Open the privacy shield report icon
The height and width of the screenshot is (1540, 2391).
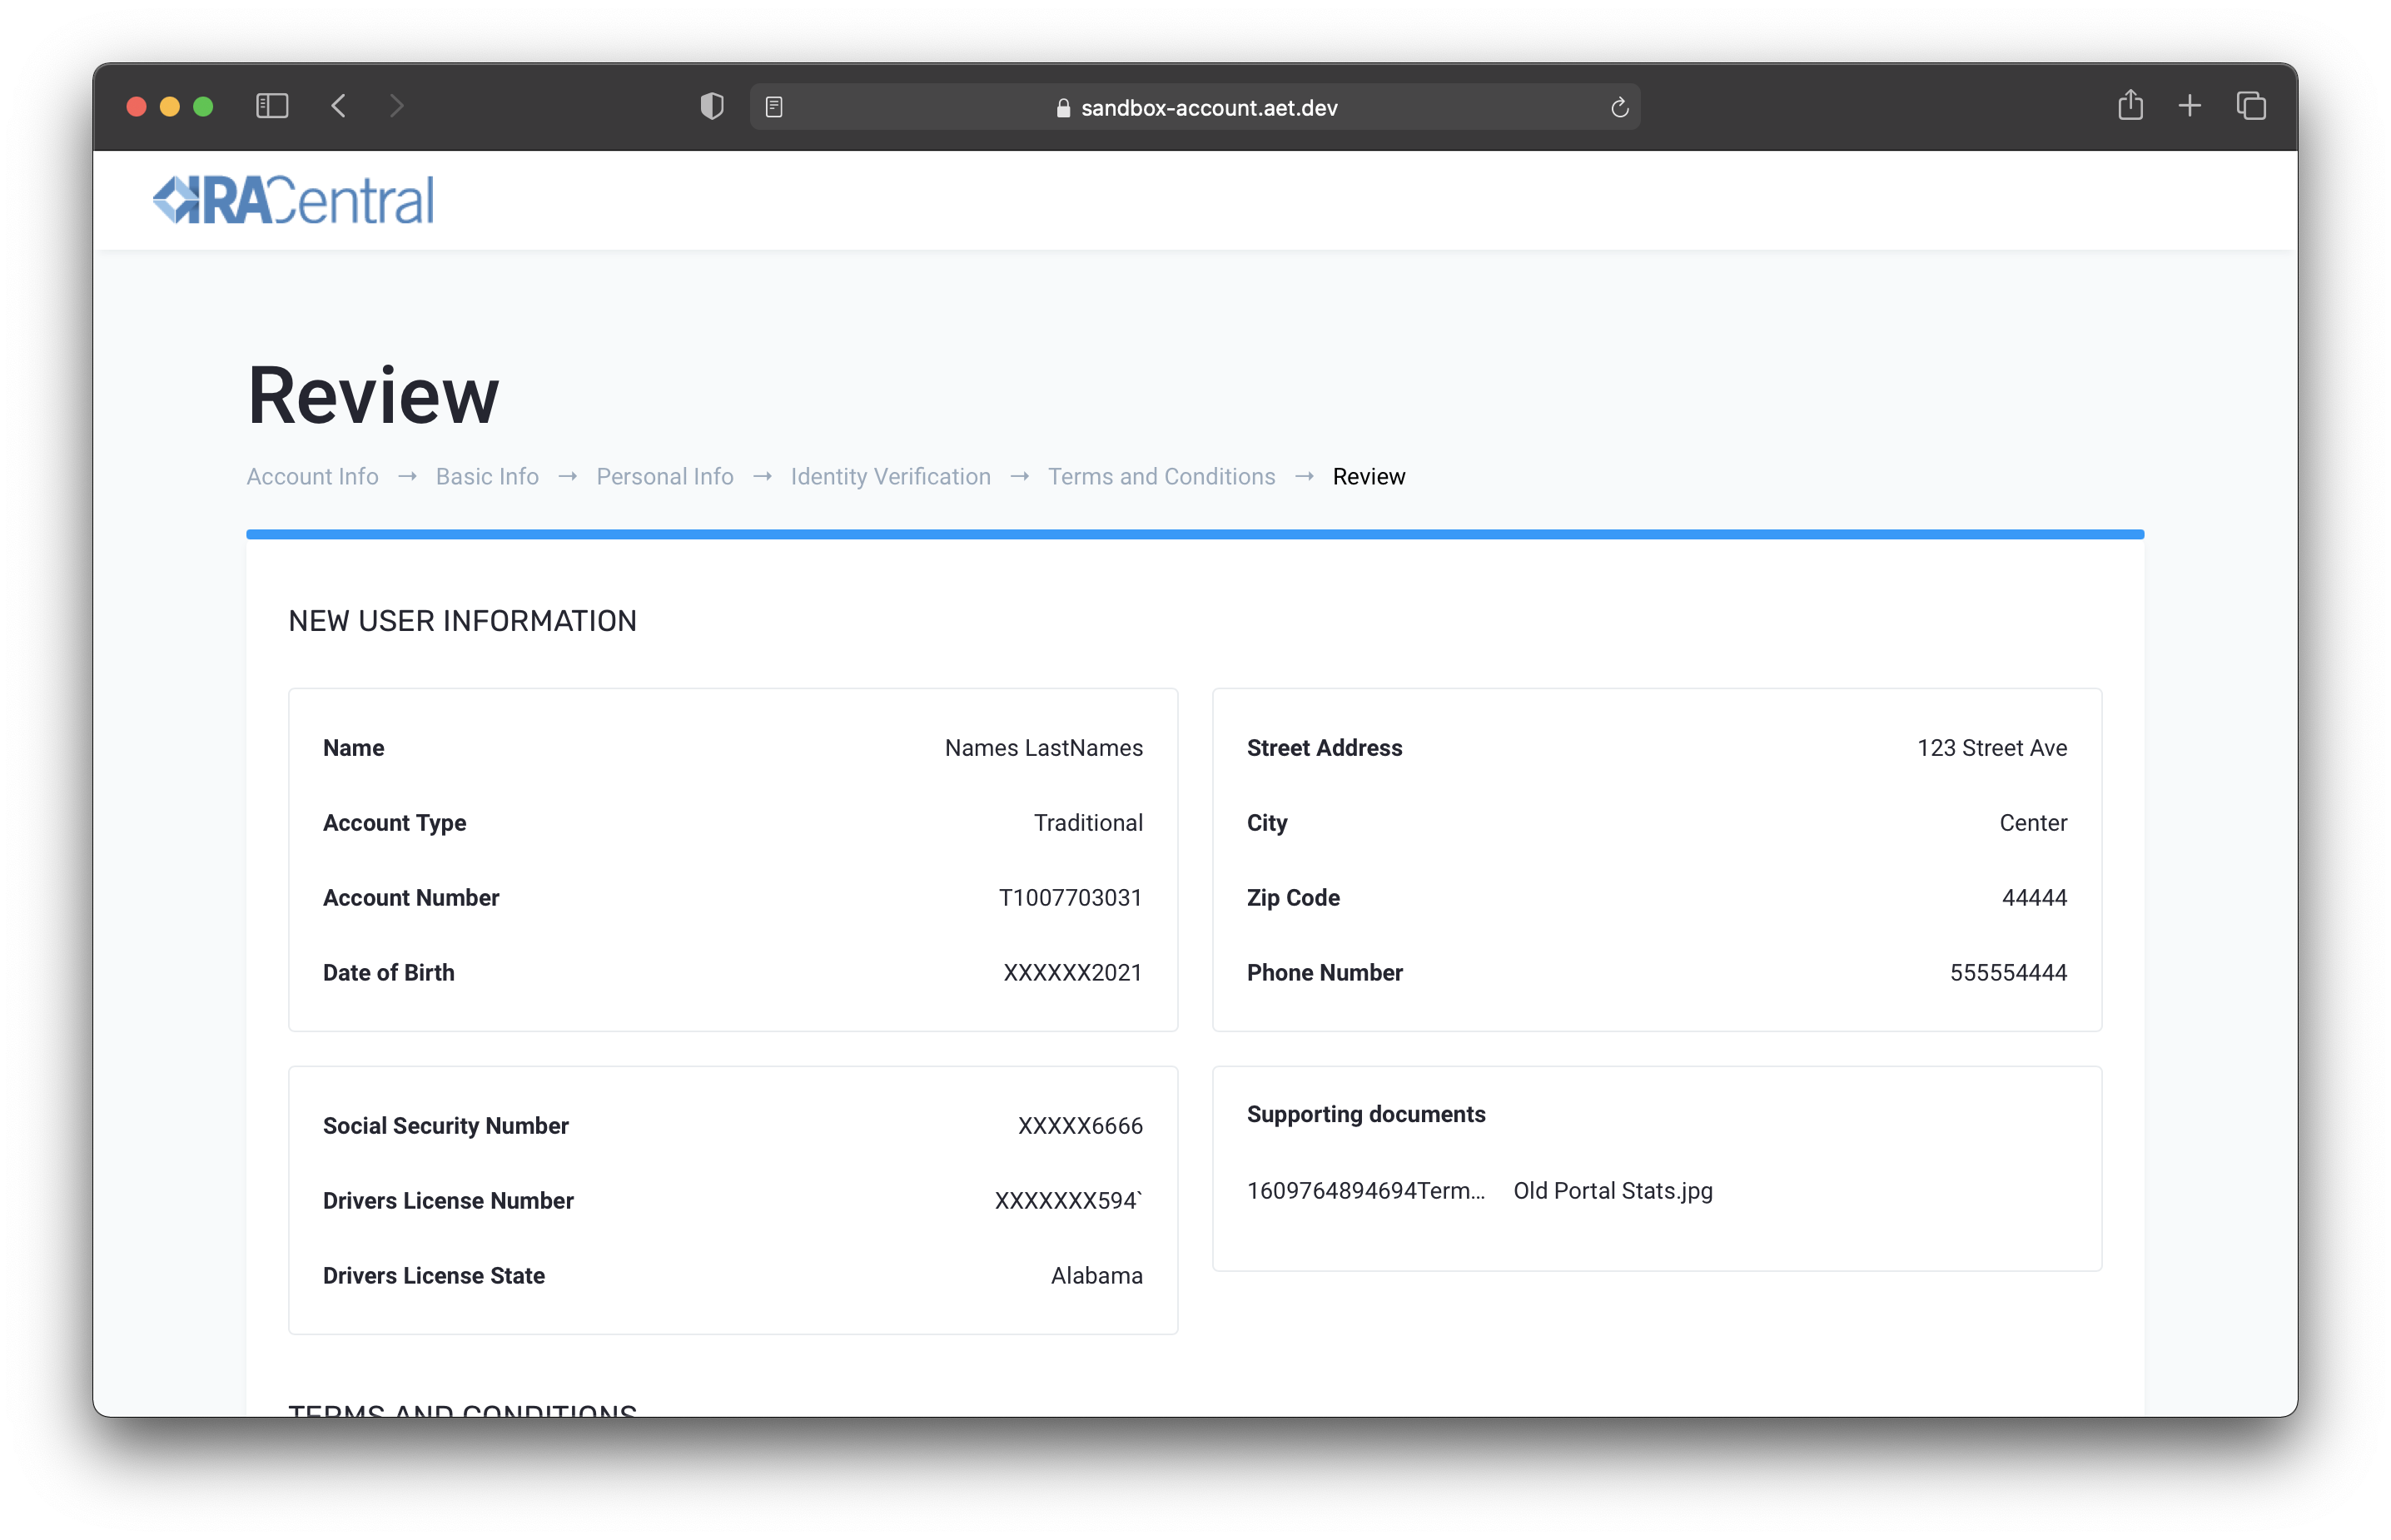(712, 106)
